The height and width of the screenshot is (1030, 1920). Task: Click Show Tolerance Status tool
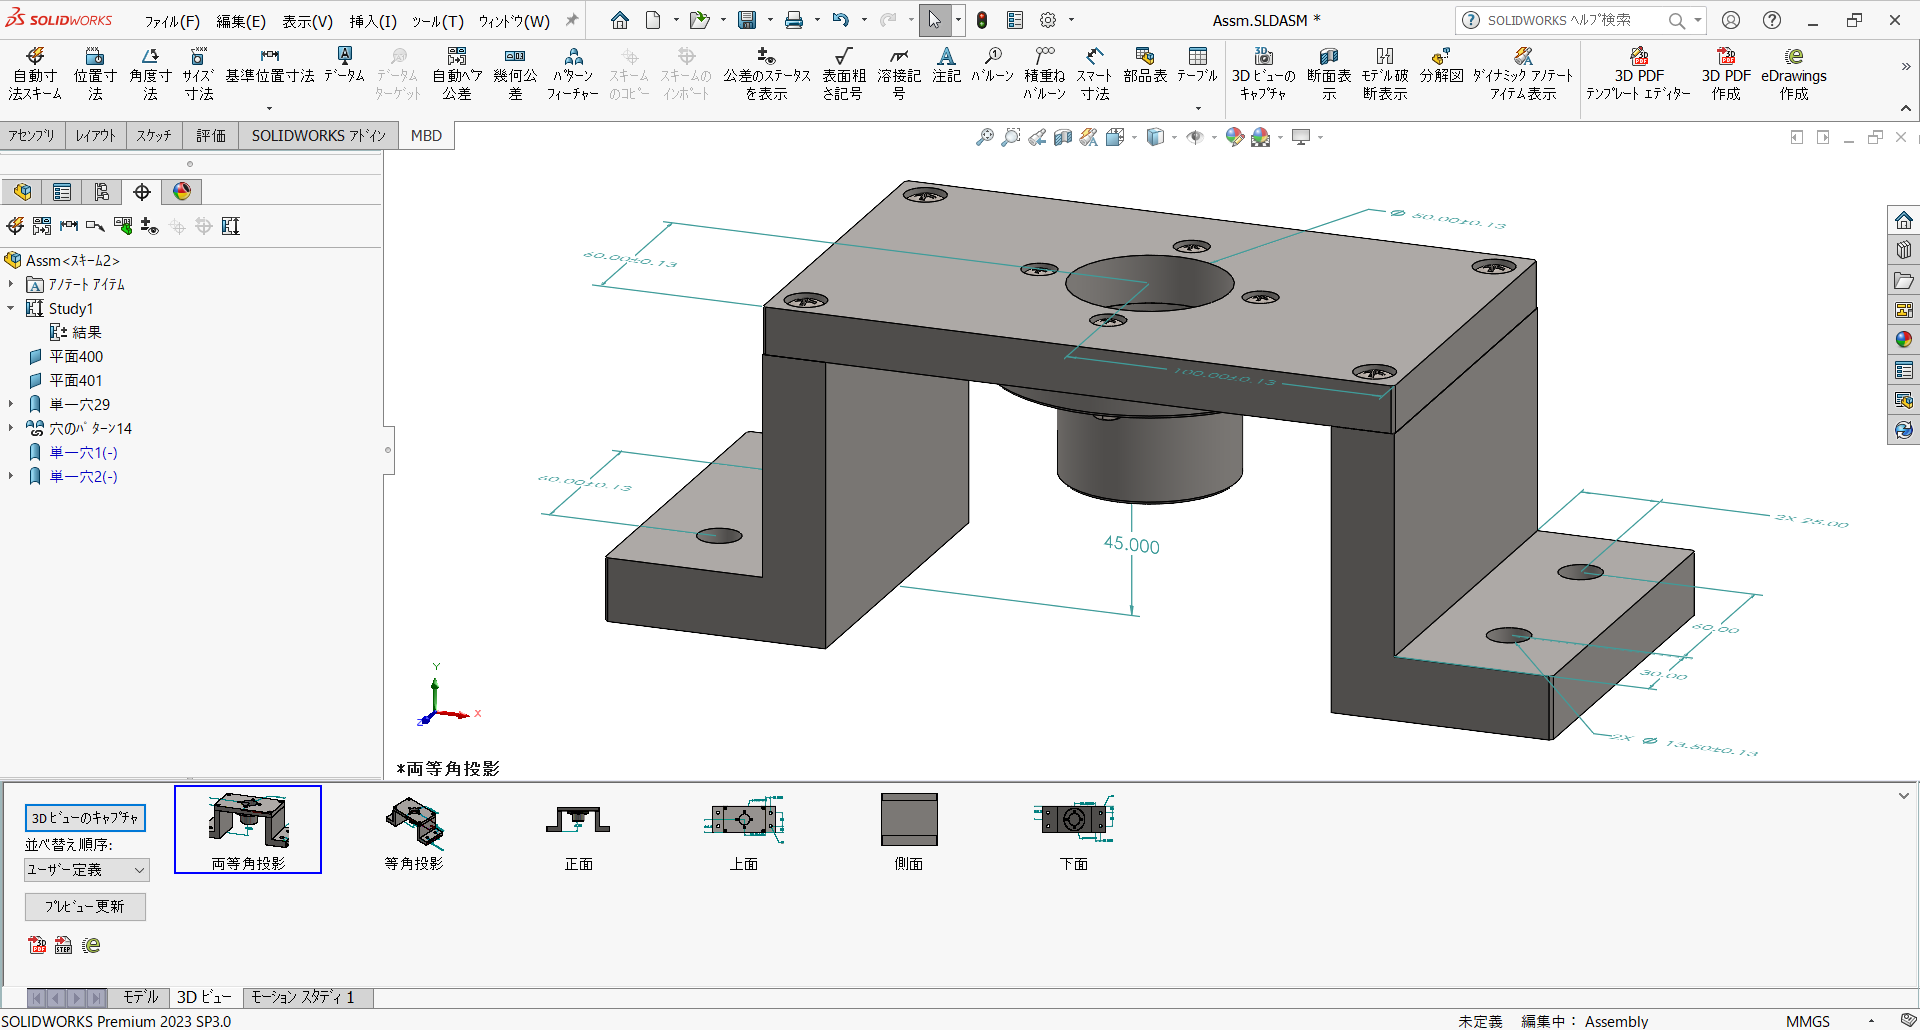[x=767, y=74]
